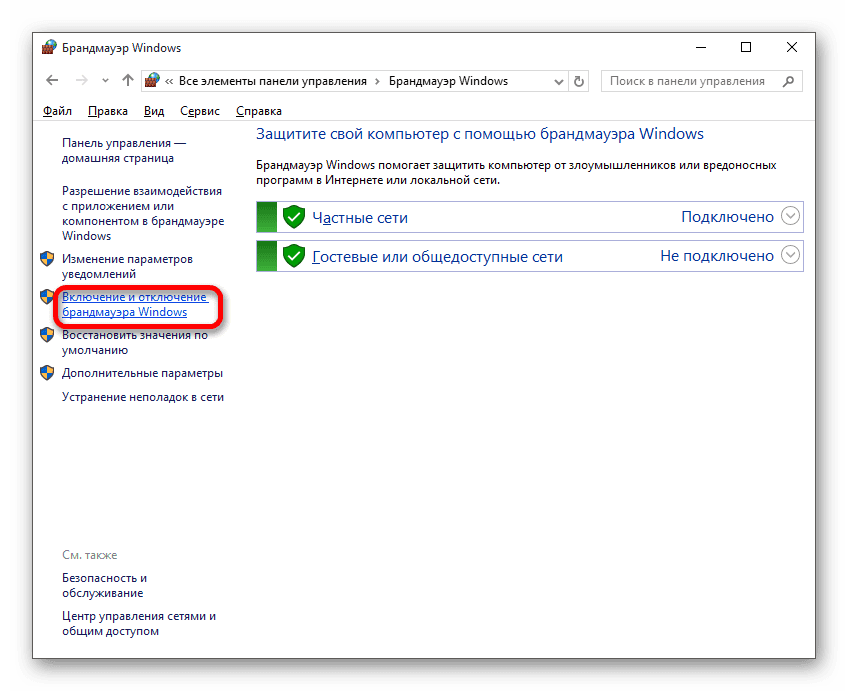Maximize the Брандмауэр Windows window
This screenshot has height=691, width=848.
[x=746, y=48]
